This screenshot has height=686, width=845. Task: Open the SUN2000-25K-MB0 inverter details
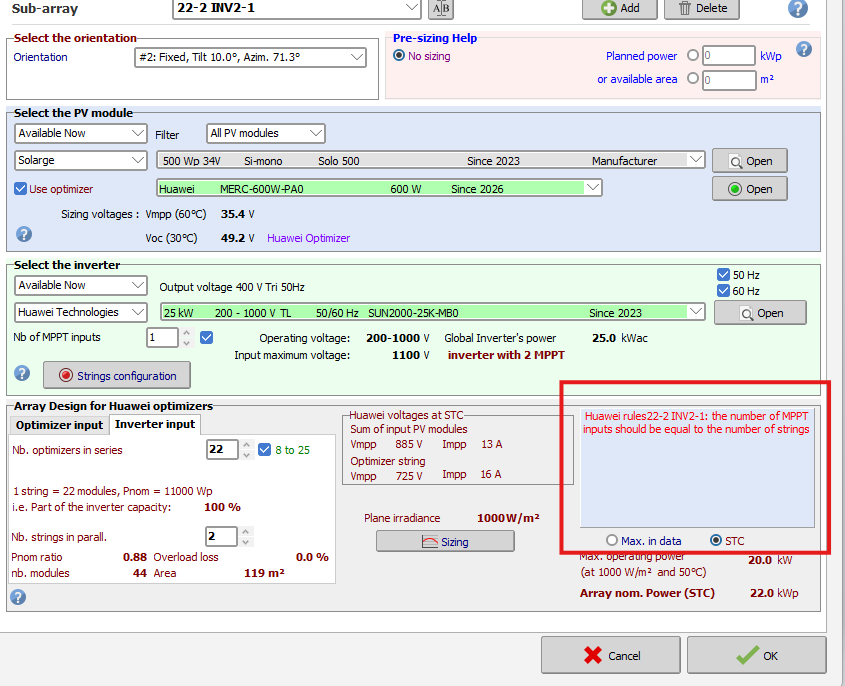pos(760,313)
